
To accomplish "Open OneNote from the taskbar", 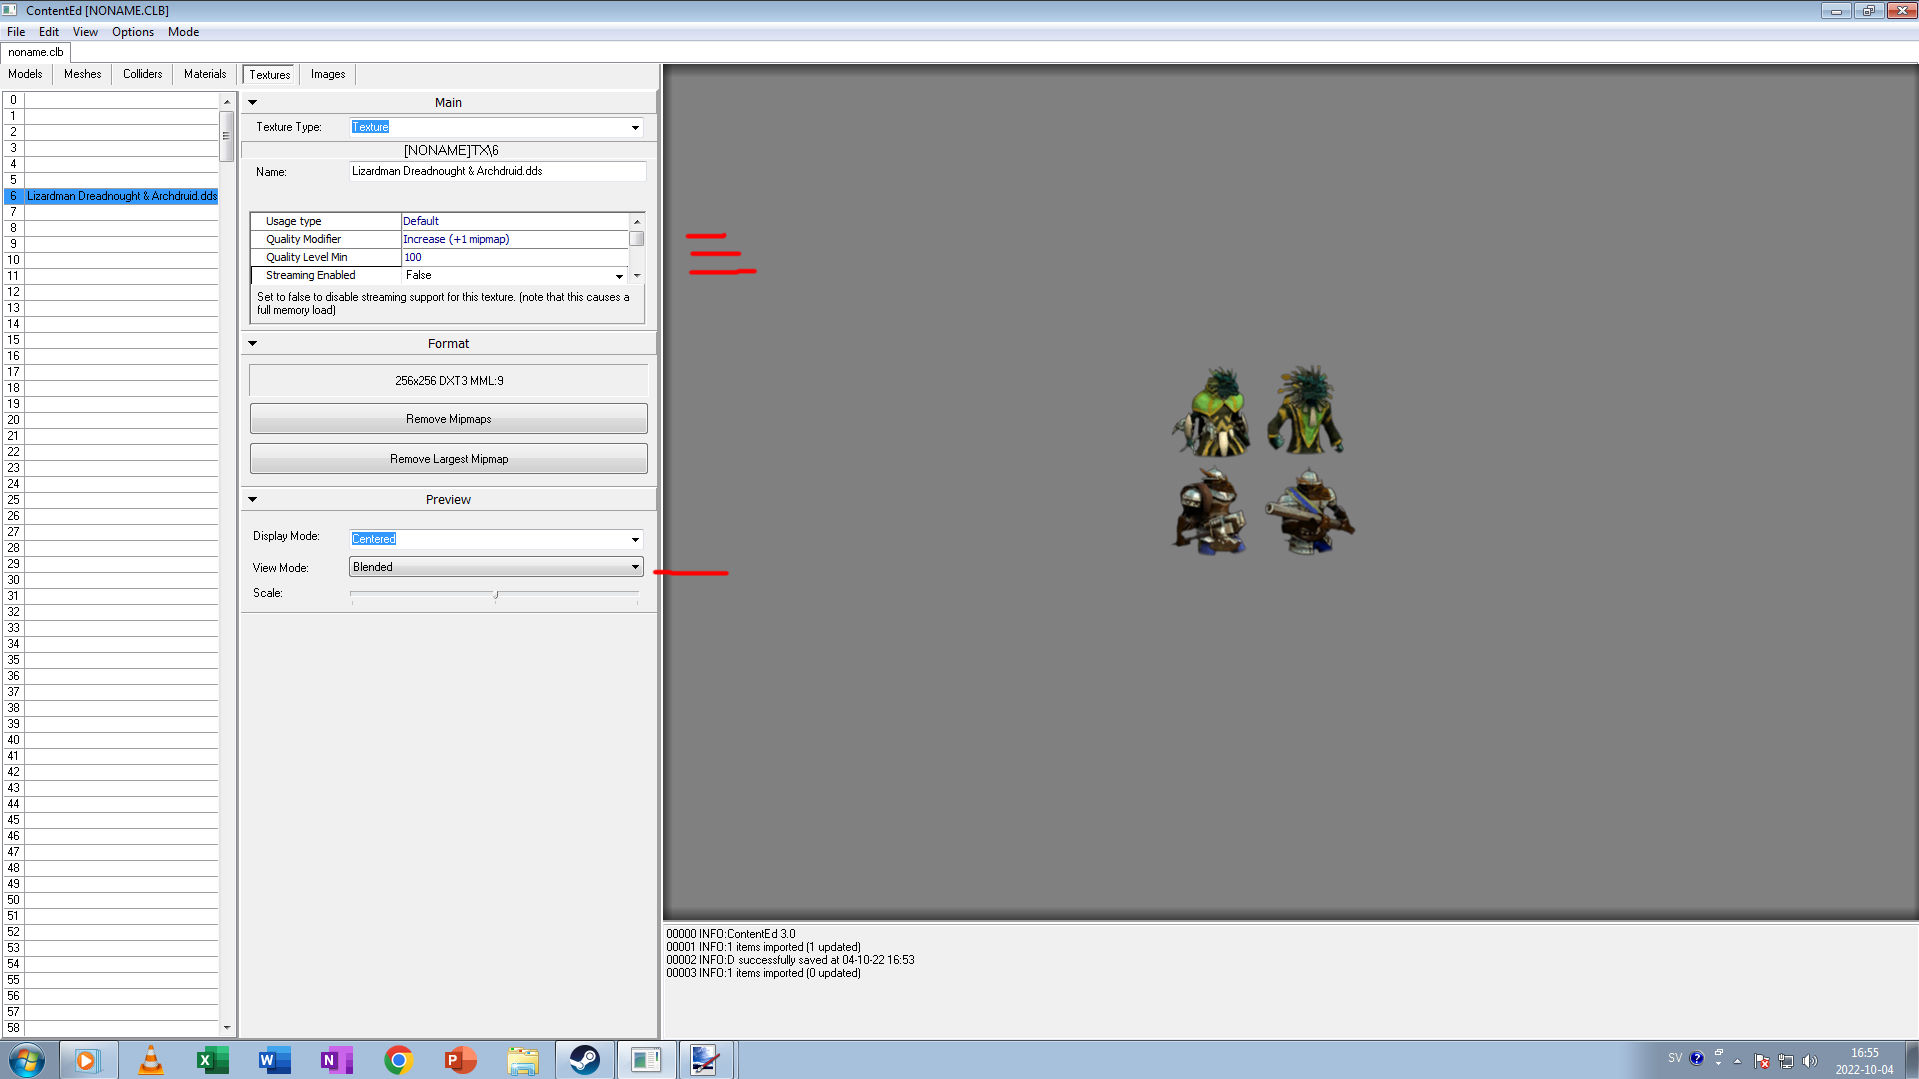I will pyautogui.click(x=336, y=1060).
